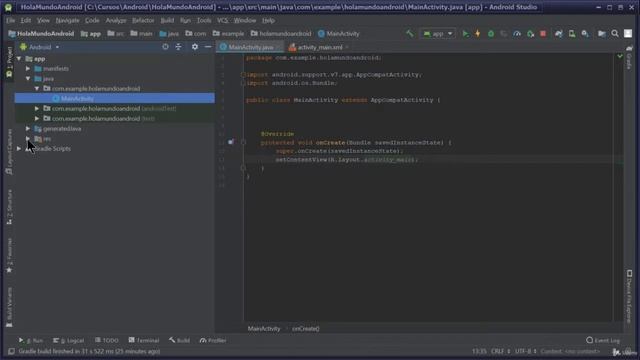Open the Refactor menu
Viewport: 640px width, 360px height.
pos(143,20)
